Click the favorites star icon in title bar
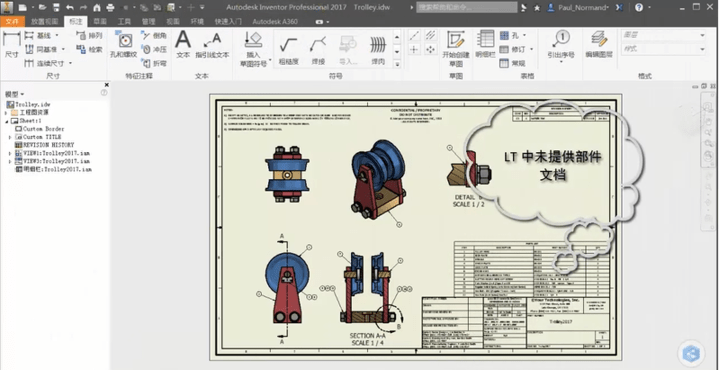The width and height of the screenshot is (719, 370). click(536, 8)
